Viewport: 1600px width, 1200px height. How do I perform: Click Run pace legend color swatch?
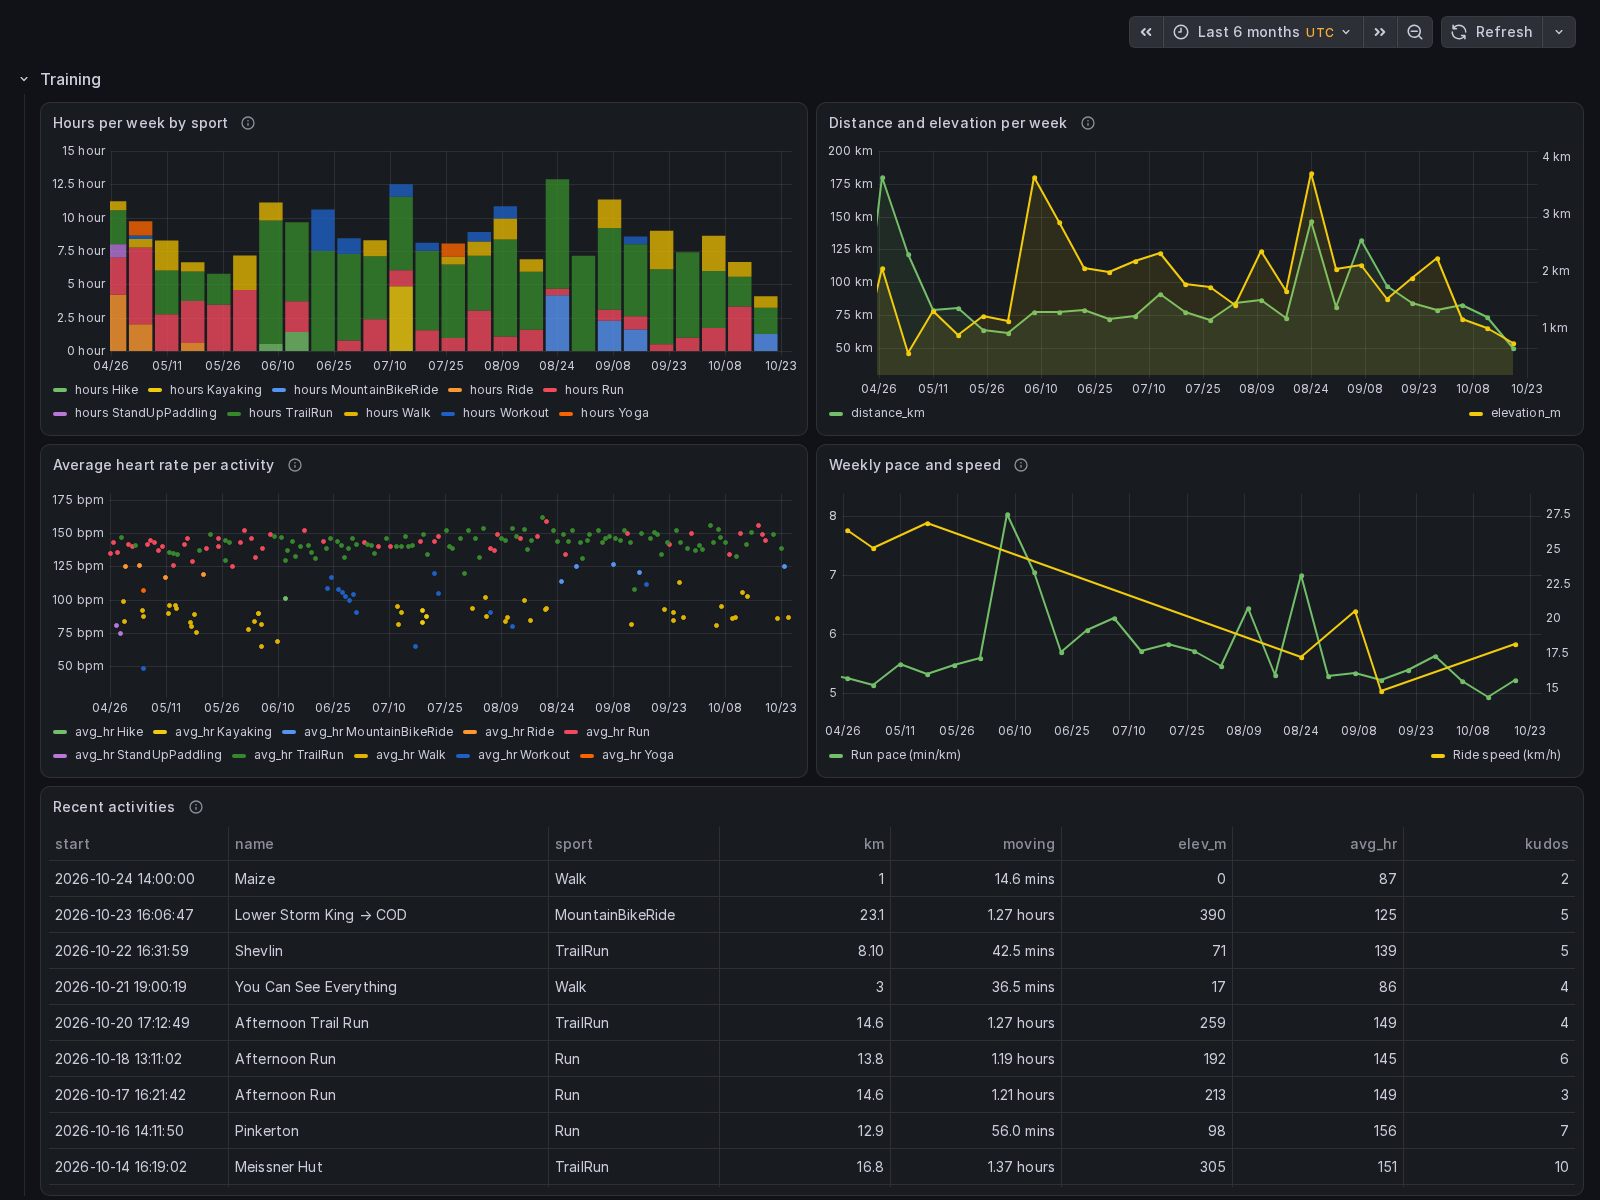[x=836, y=756]
